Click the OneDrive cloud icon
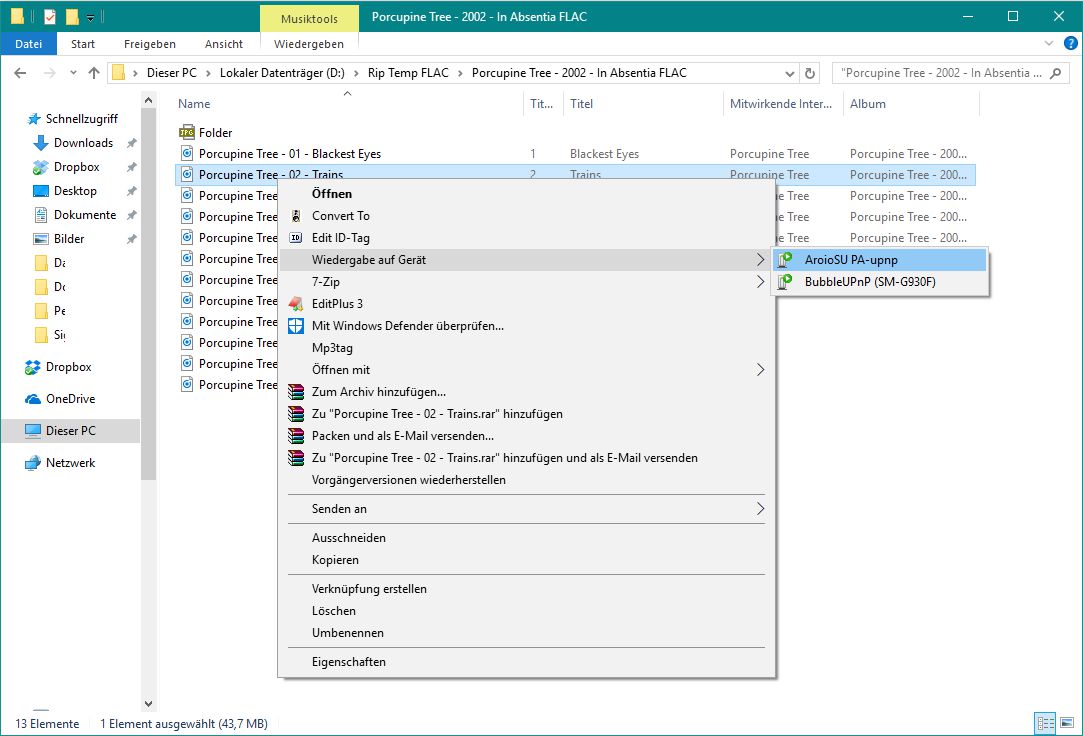 pos(32,399)
